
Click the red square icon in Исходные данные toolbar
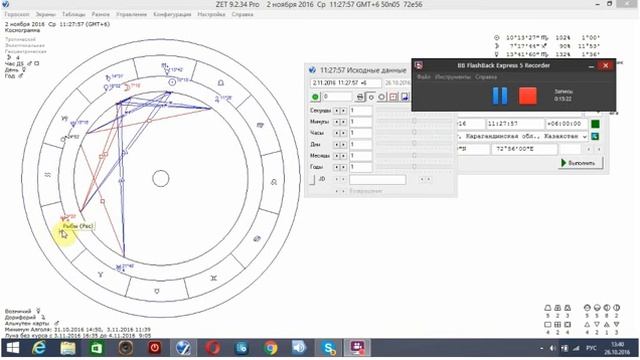(393, 97)
